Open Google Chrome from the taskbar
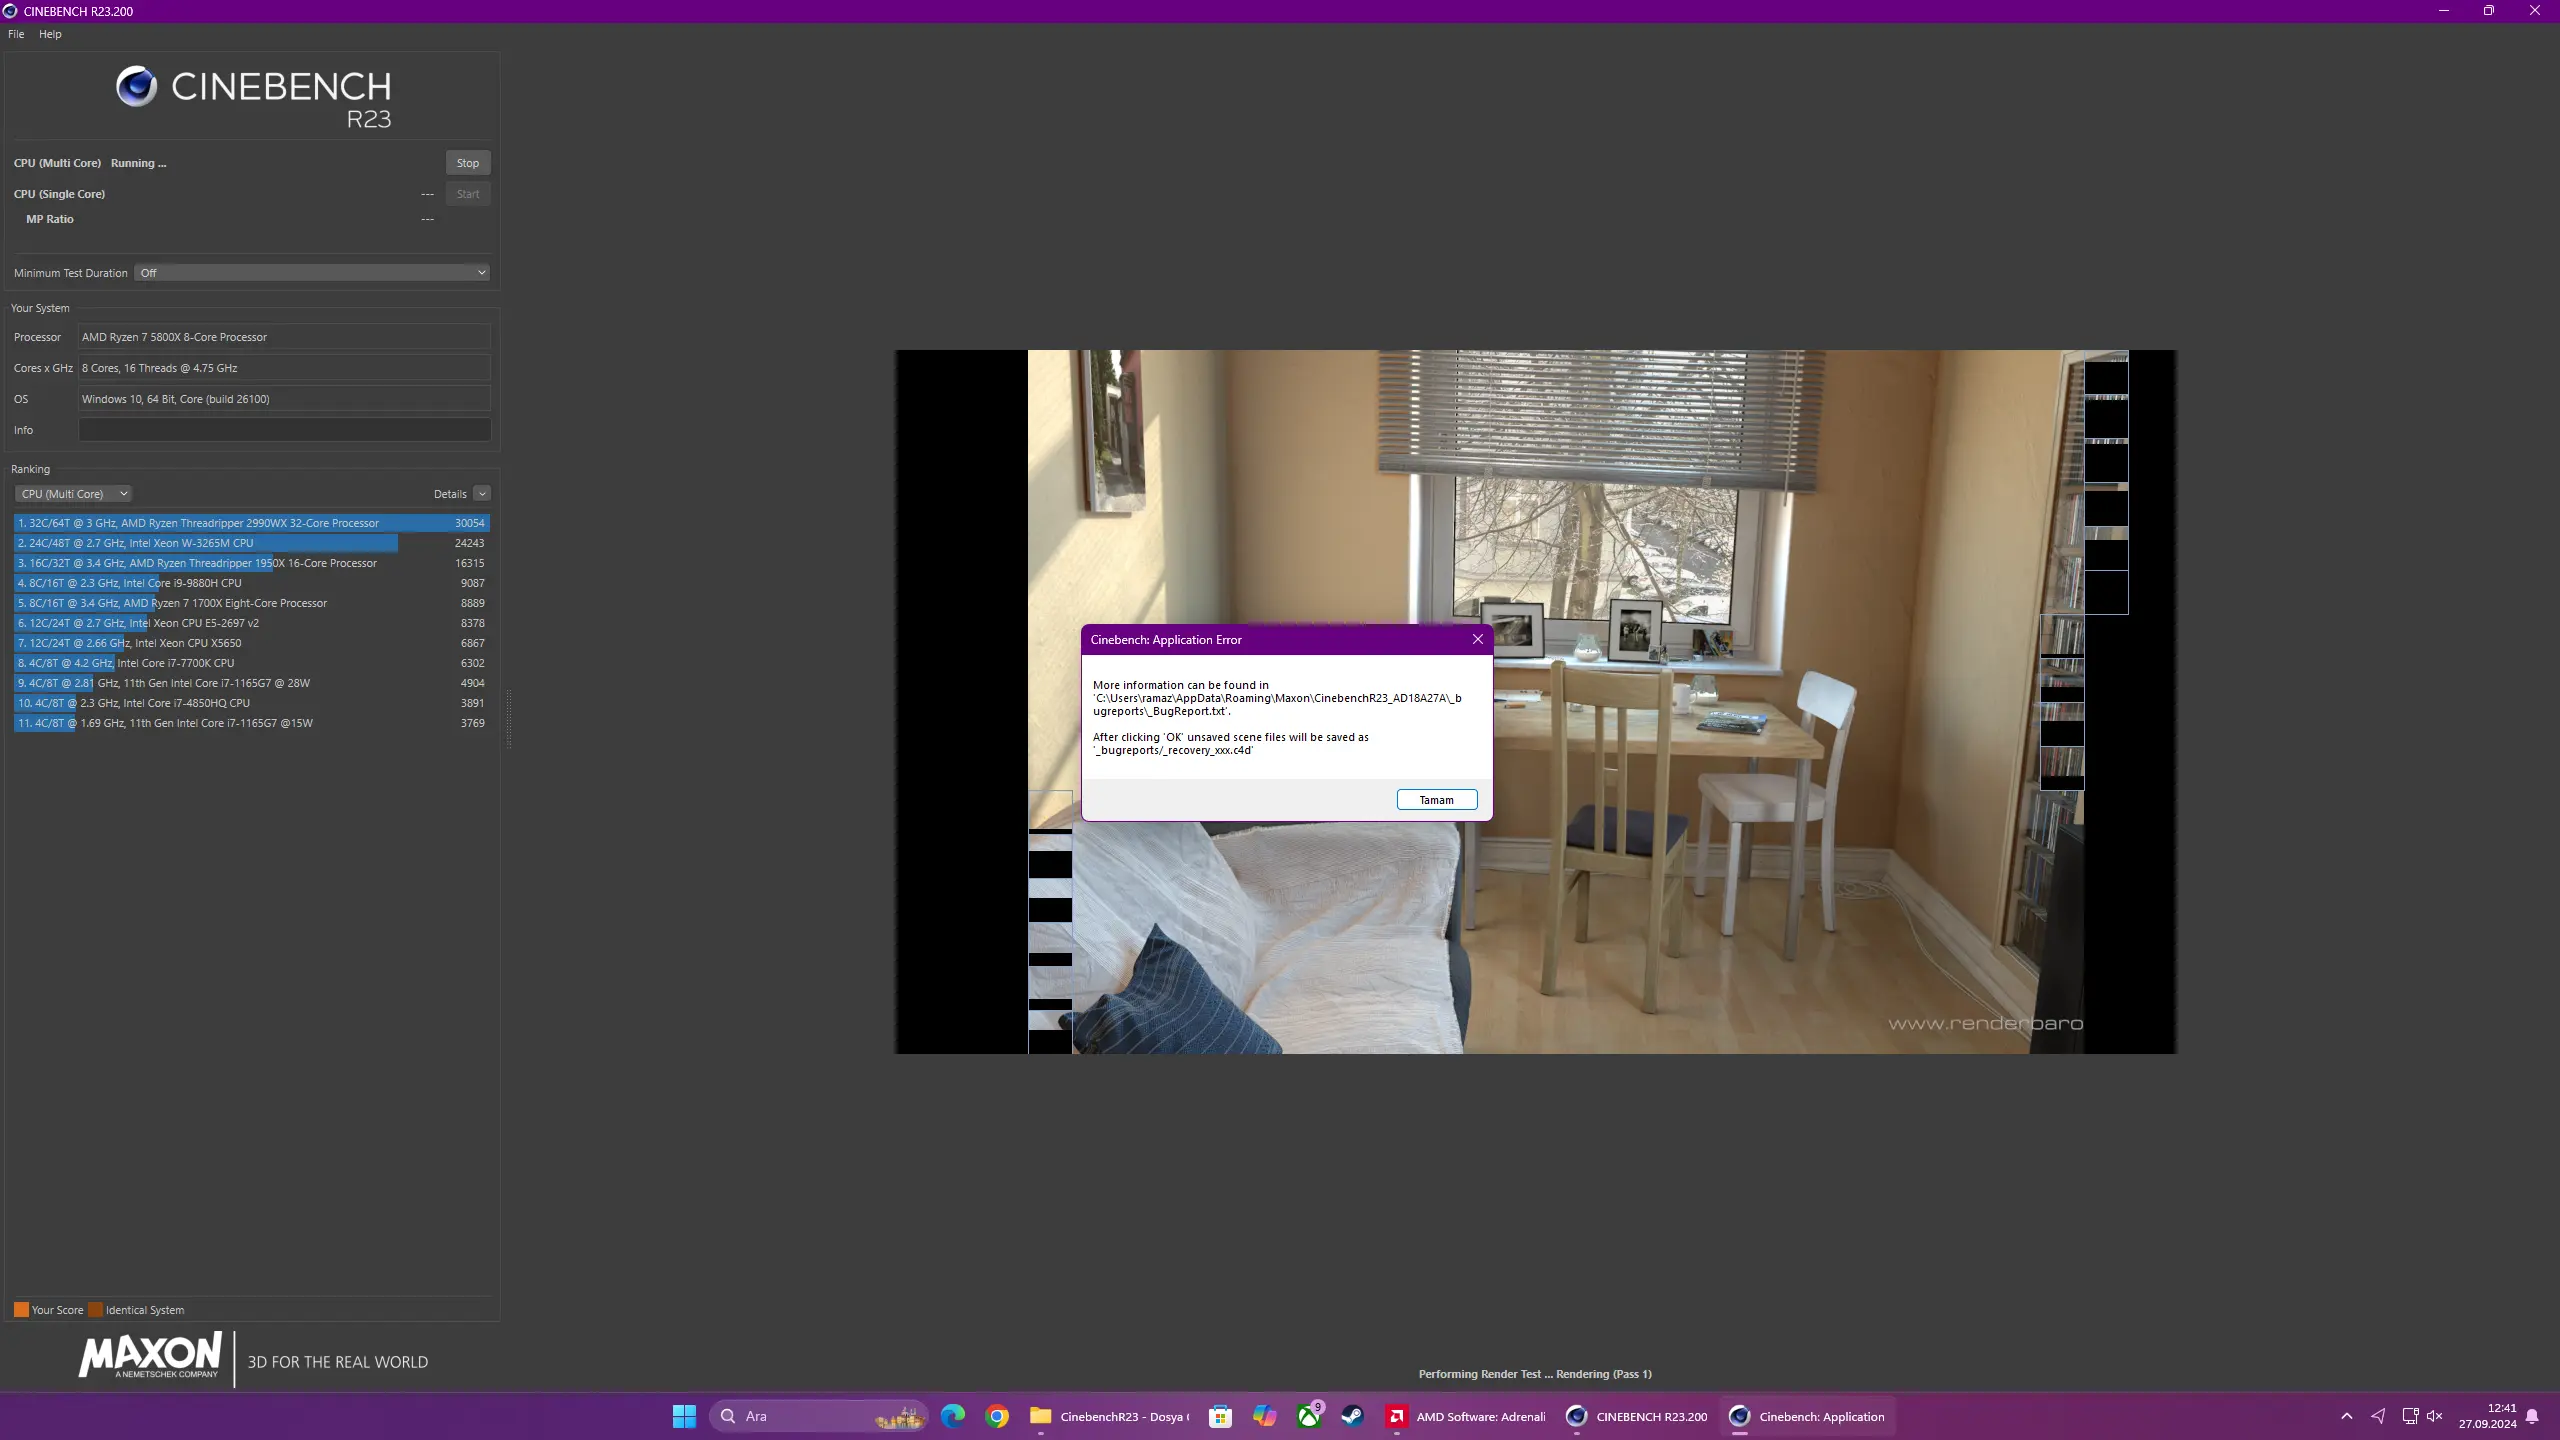Viewport: 2560px width, 1440px height. [997, 1416]
